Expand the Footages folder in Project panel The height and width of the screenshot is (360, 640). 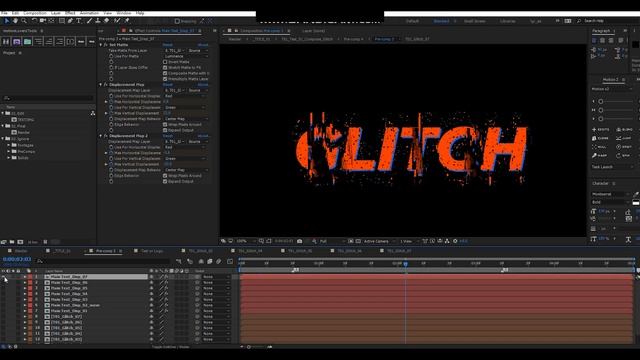click(x=9, y=145)
